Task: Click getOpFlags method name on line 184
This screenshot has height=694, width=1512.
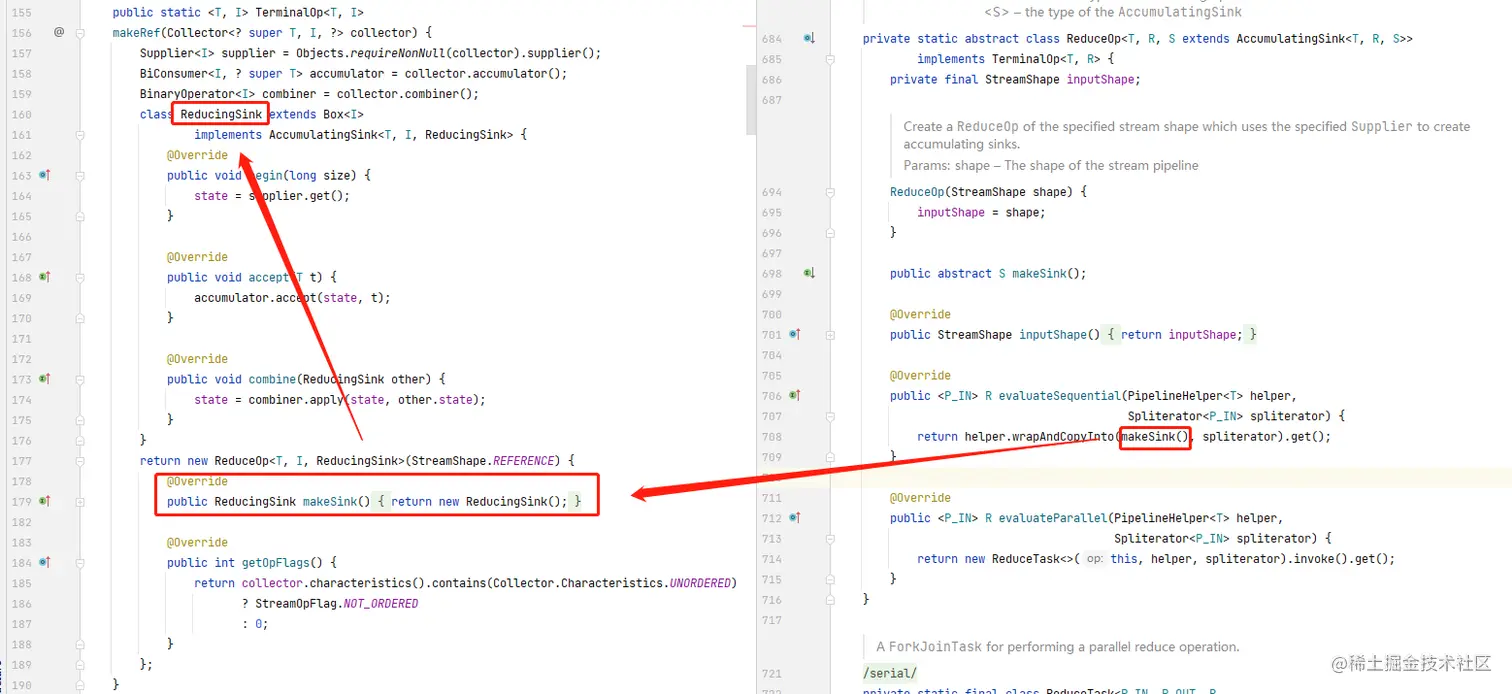Action: pos(276,562)
